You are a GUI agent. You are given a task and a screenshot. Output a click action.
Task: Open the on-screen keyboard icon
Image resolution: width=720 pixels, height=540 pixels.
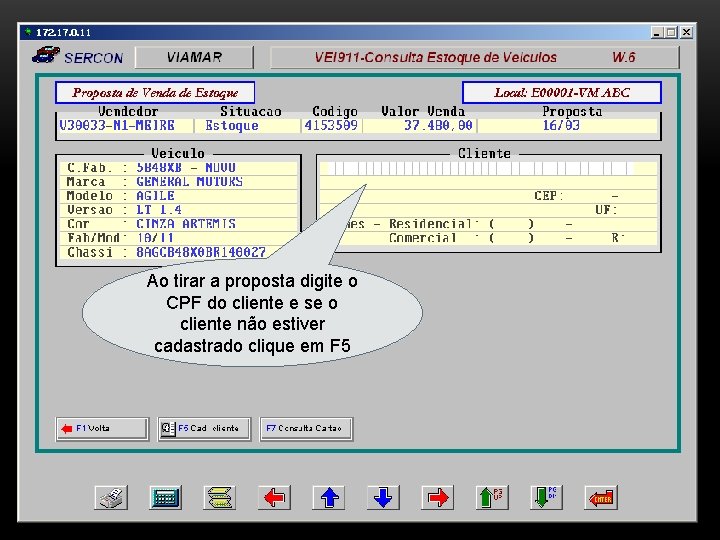[165, 497]
